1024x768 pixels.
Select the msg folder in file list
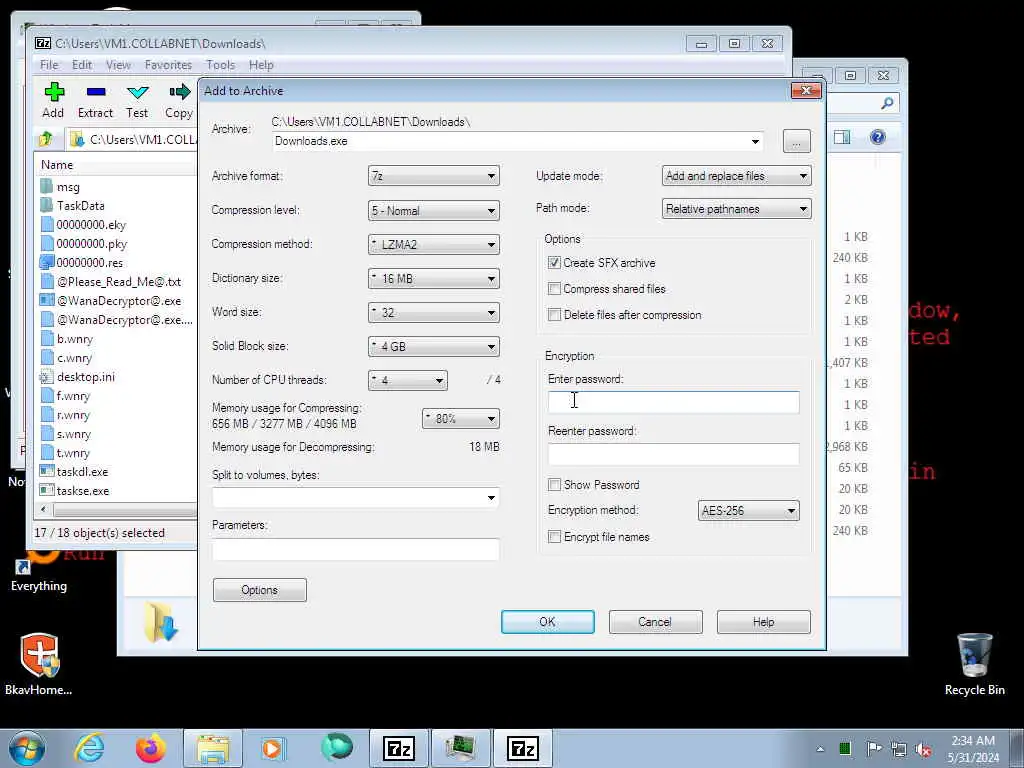68,187
